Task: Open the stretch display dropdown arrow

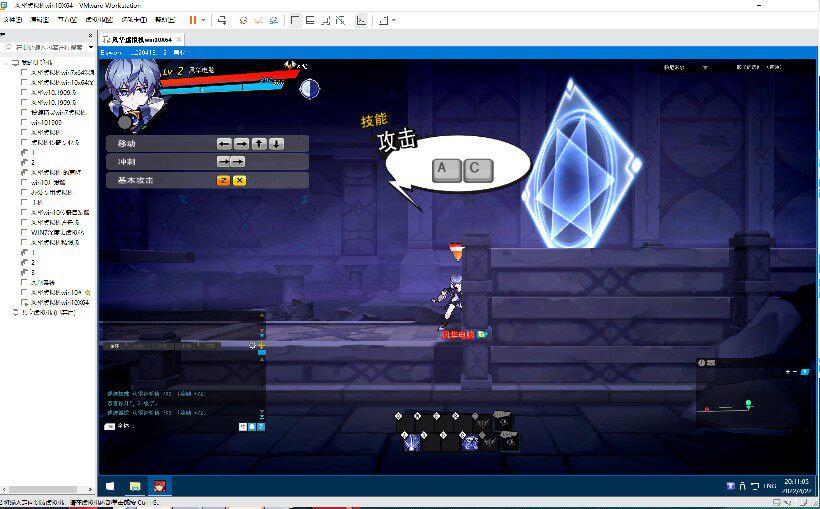Action: (394, 20)
